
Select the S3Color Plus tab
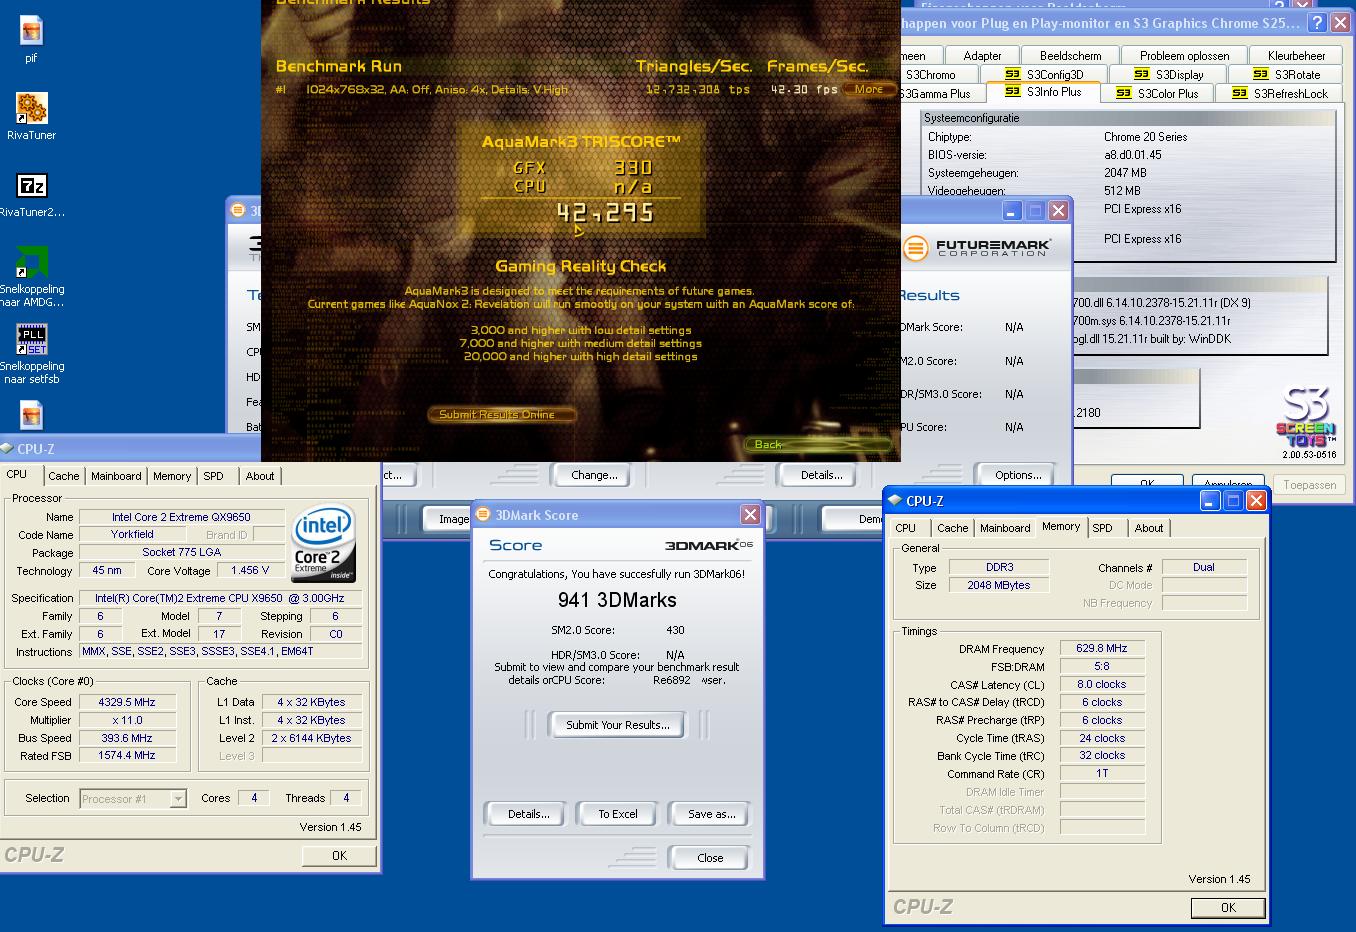[1157, 94]
